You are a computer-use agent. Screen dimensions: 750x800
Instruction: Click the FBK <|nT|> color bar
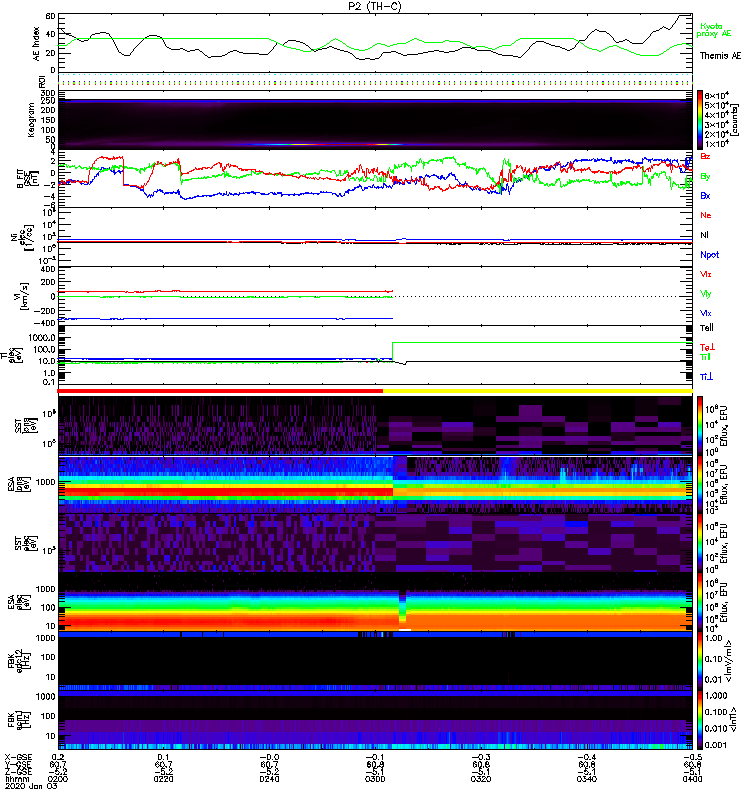click(700, 720)
